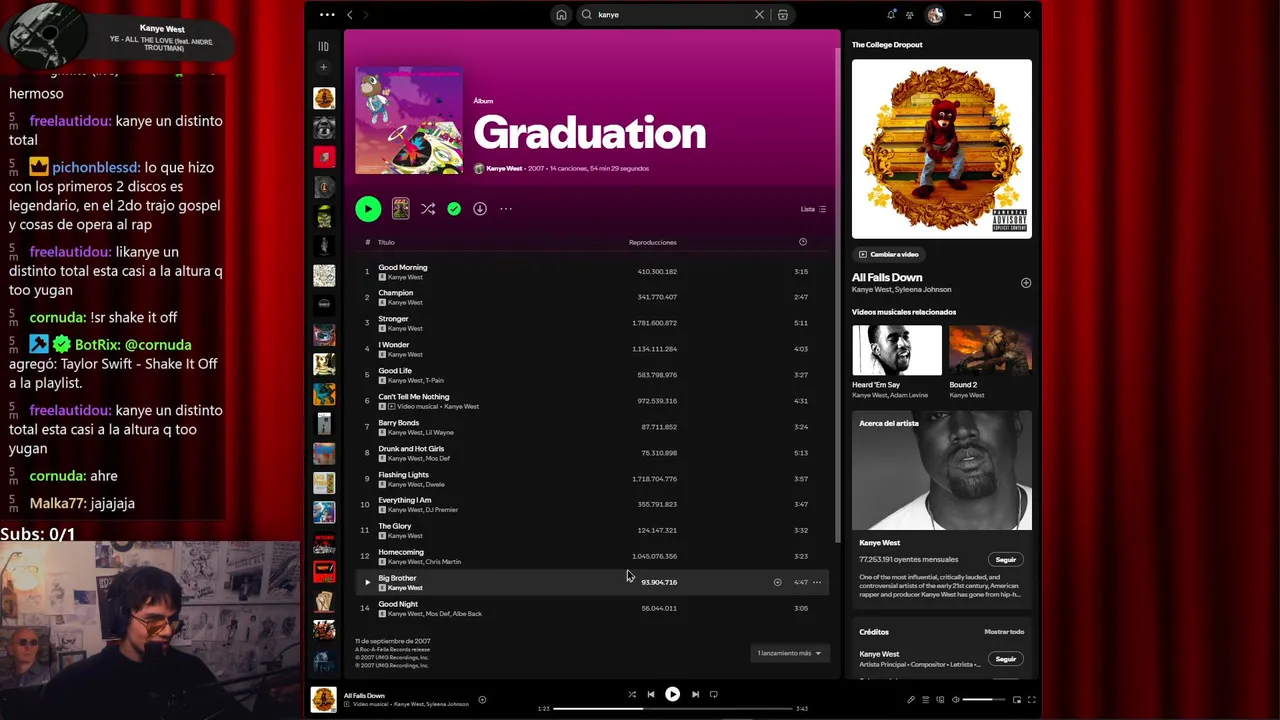The image size is (1280, 720).
Task: Select the track Can't Tell Me Nothing
Action: point(594,401)
